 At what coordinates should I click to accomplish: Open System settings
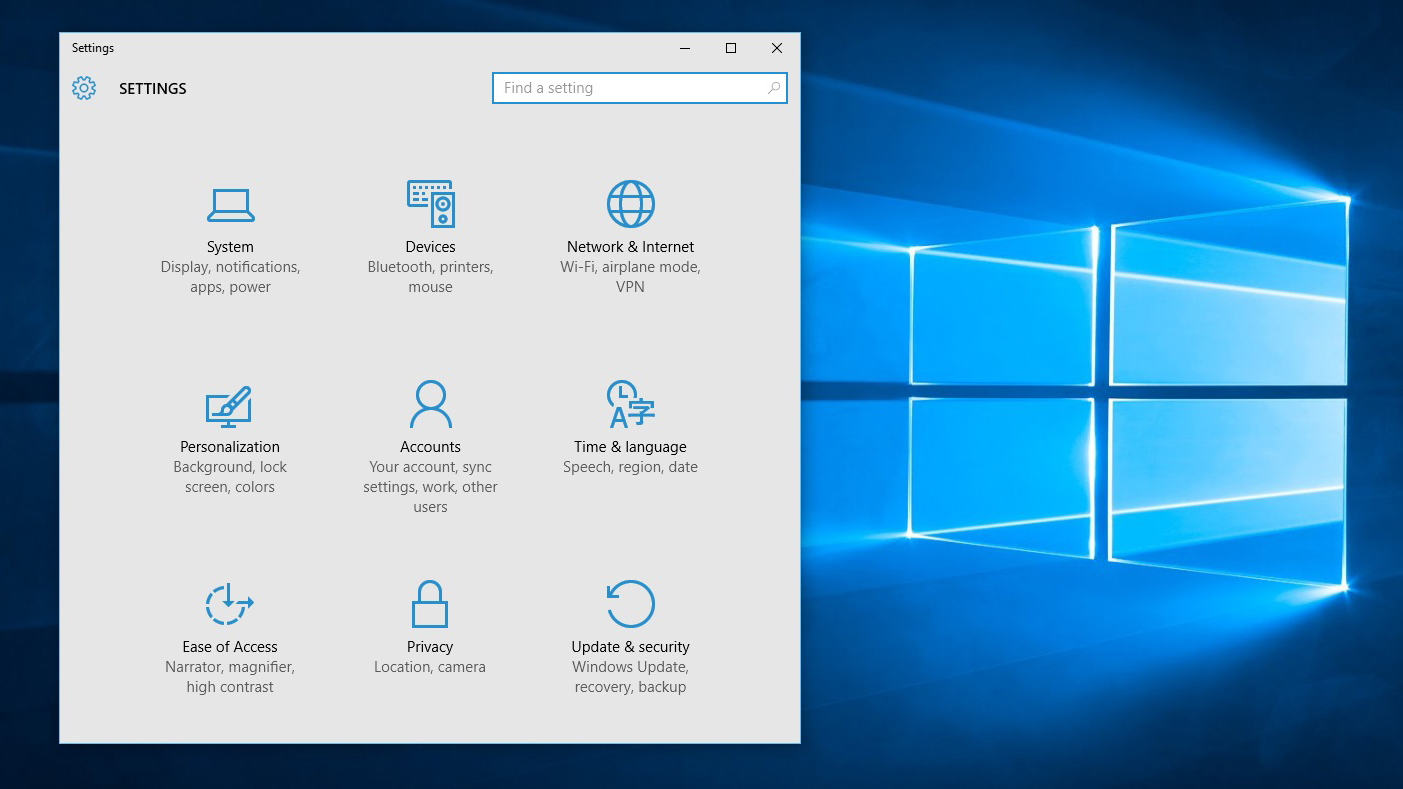click(230, 220)
